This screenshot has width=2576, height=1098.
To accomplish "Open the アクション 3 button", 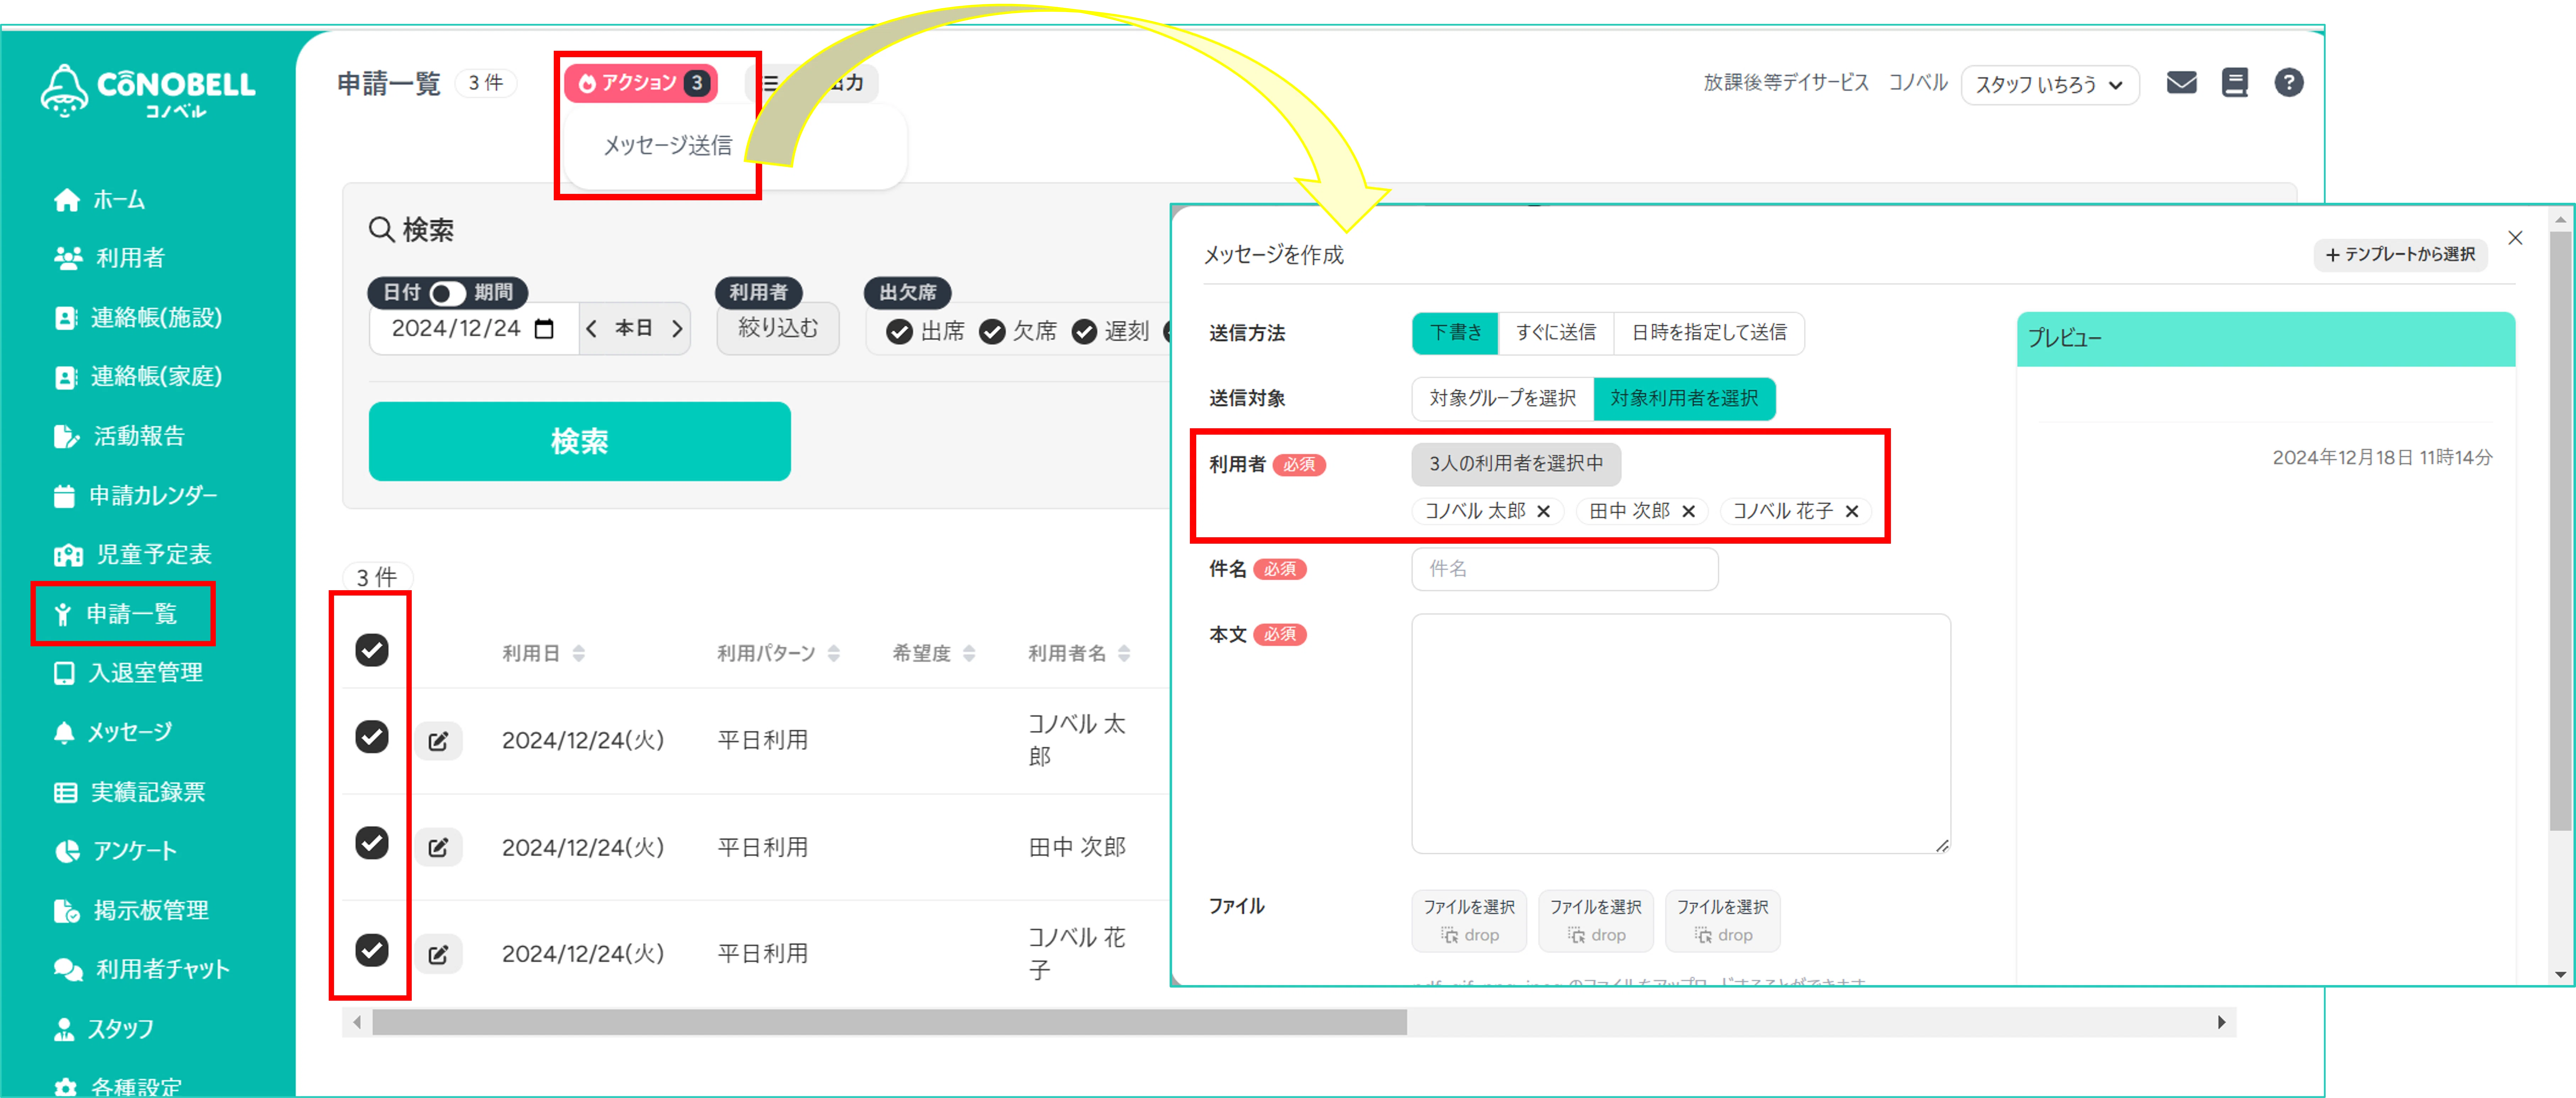I will [x=641, y=83].
